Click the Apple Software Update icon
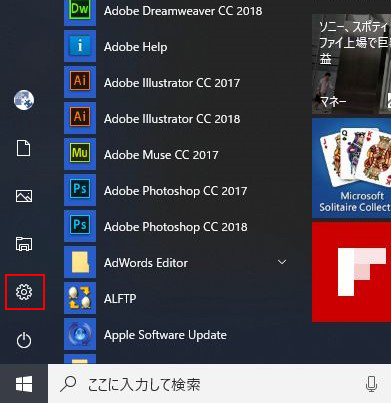391x403 pixels. click(80, 334)
